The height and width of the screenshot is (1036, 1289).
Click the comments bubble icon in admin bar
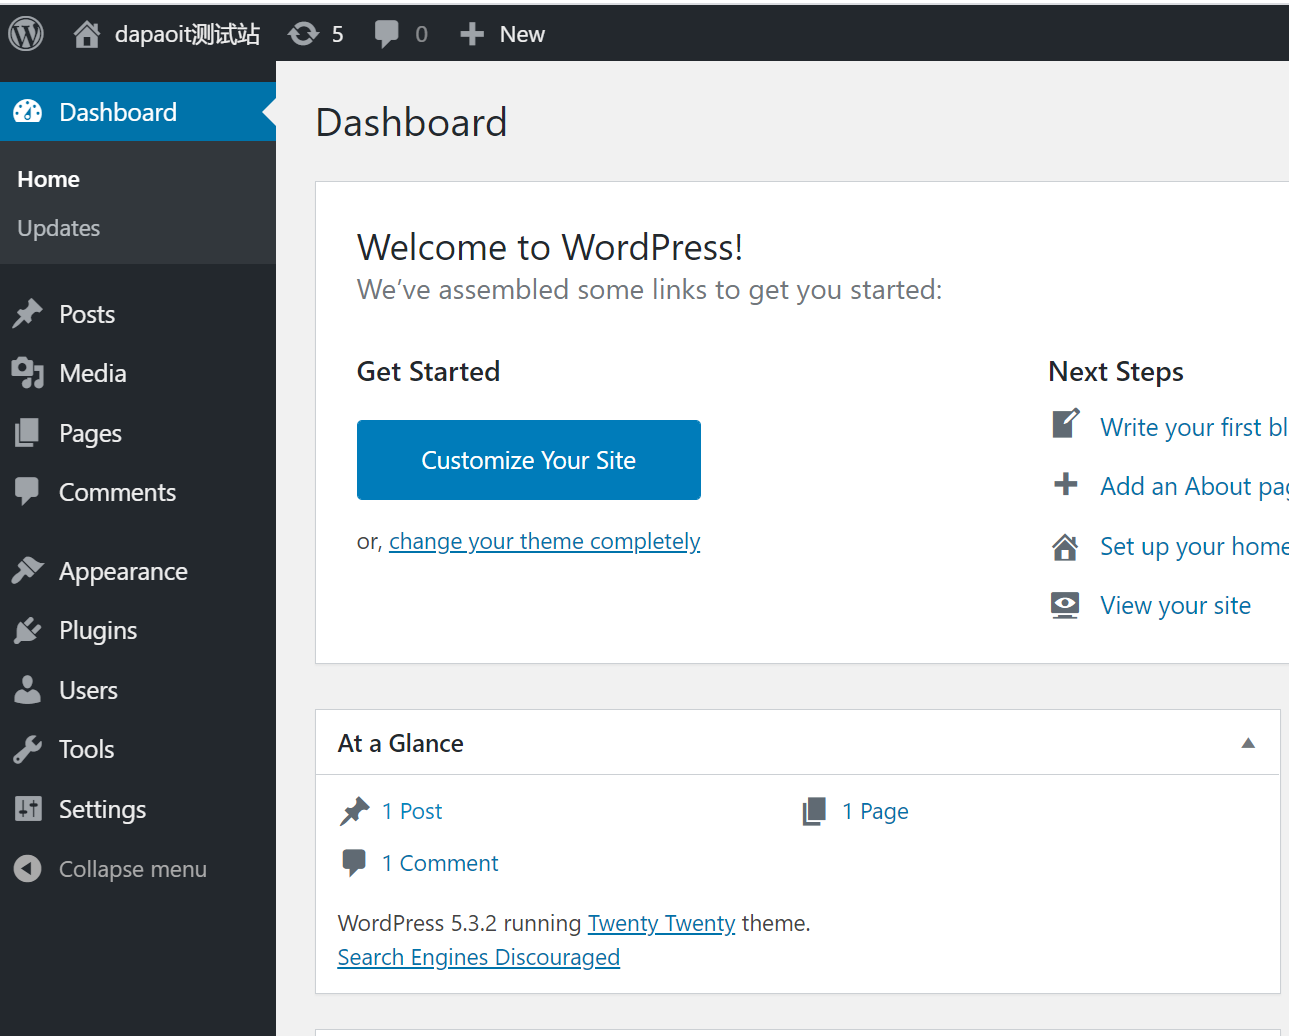pos(387,34)
